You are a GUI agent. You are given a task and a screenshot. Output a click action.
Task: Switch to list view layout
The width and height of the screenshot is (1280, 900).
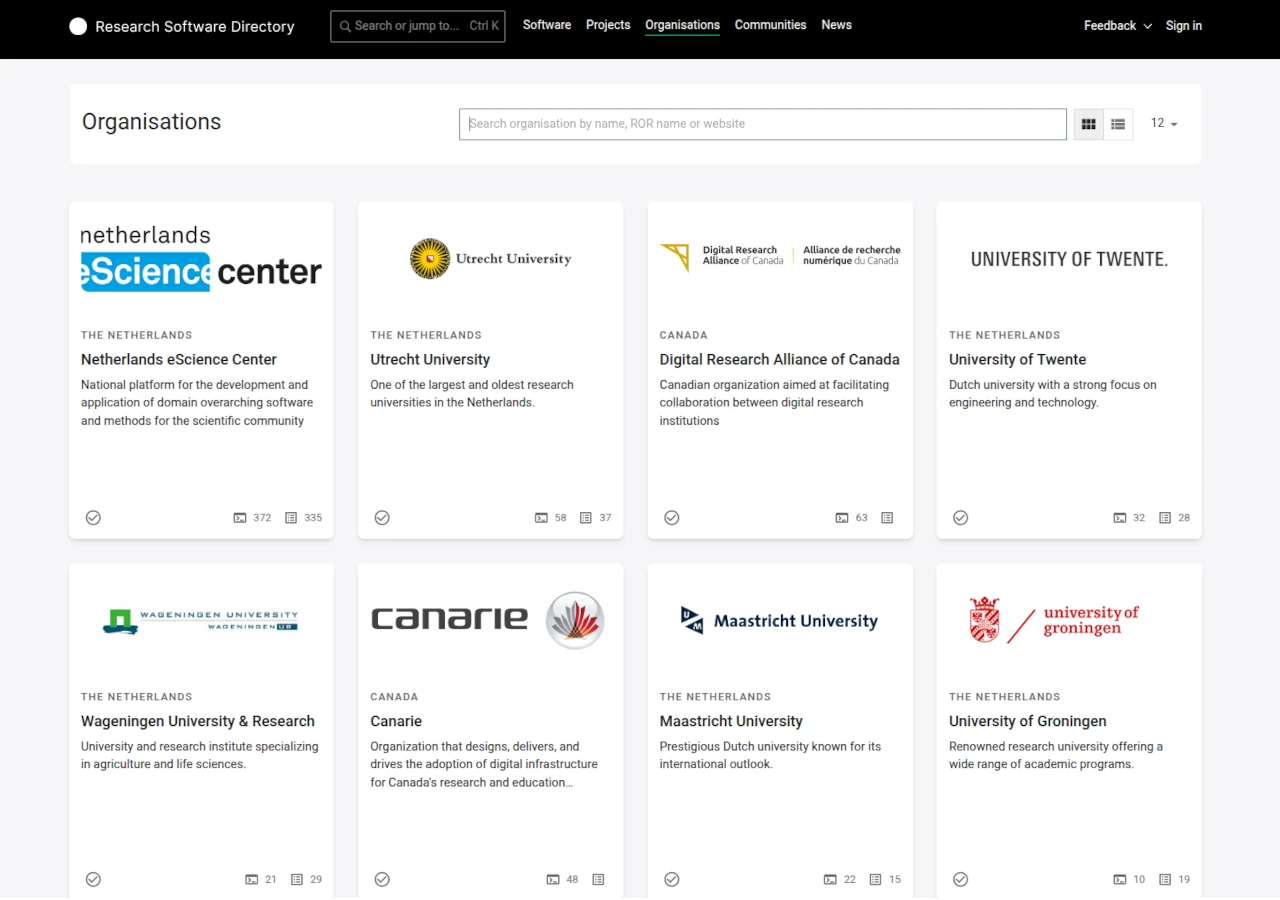pyautogui.click(x=1118, y=124)
